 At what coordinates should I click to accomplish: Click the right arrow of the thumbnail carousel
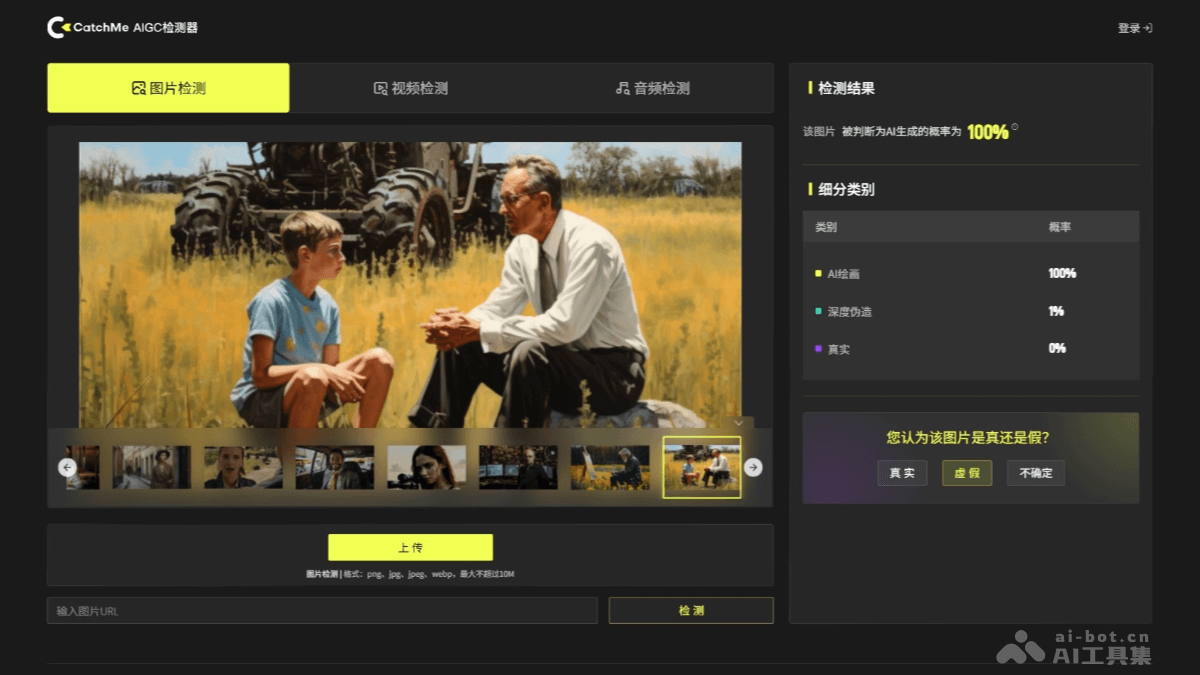(754, 467)
